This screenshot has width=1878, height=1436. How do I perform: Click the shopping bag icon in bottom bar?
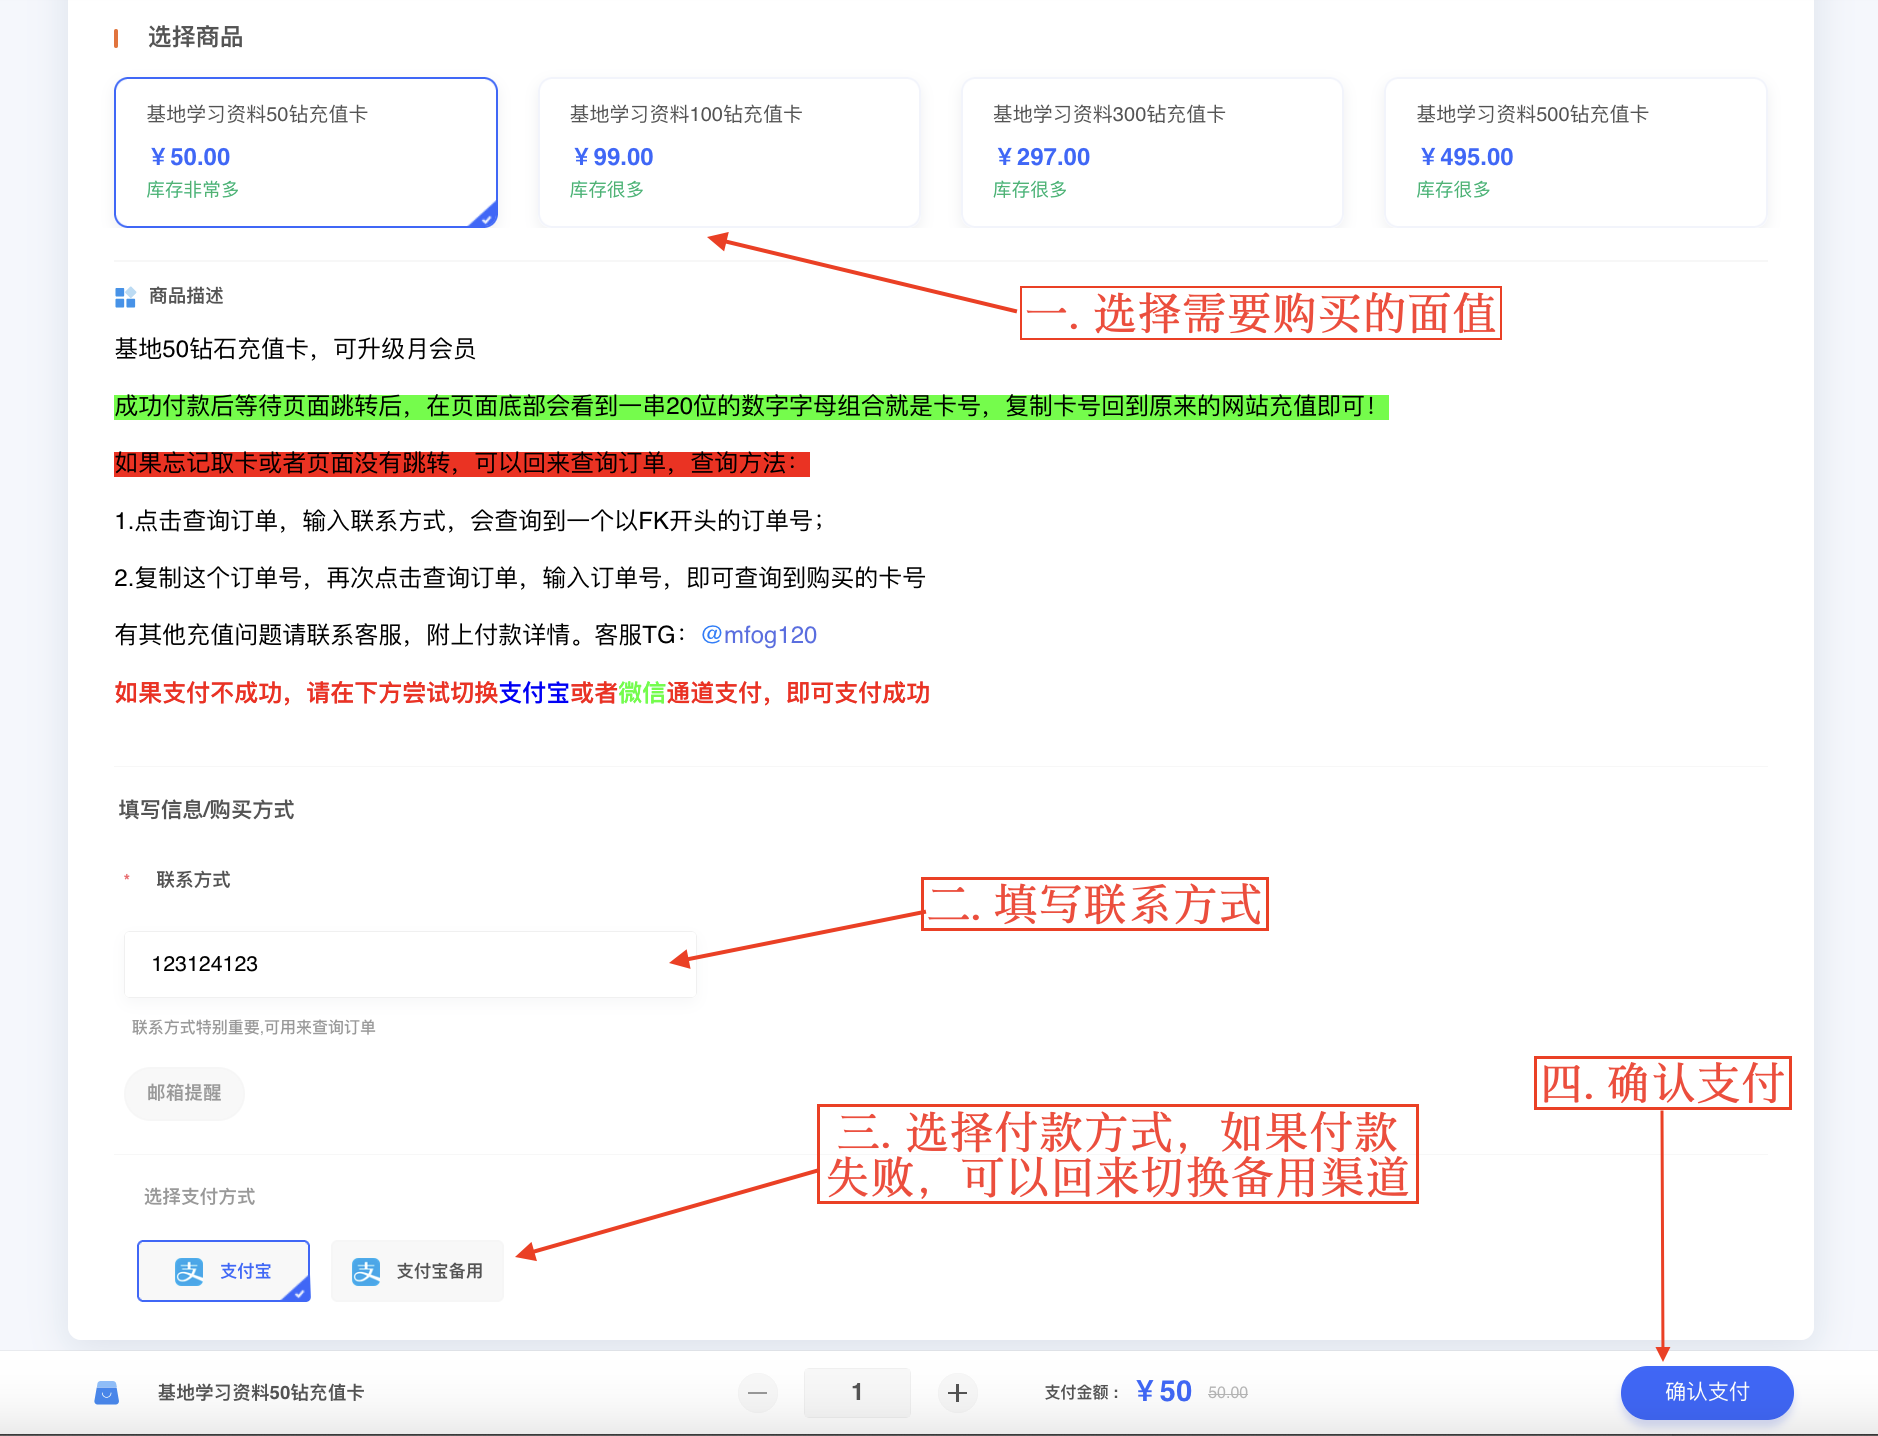[107, 1393]
